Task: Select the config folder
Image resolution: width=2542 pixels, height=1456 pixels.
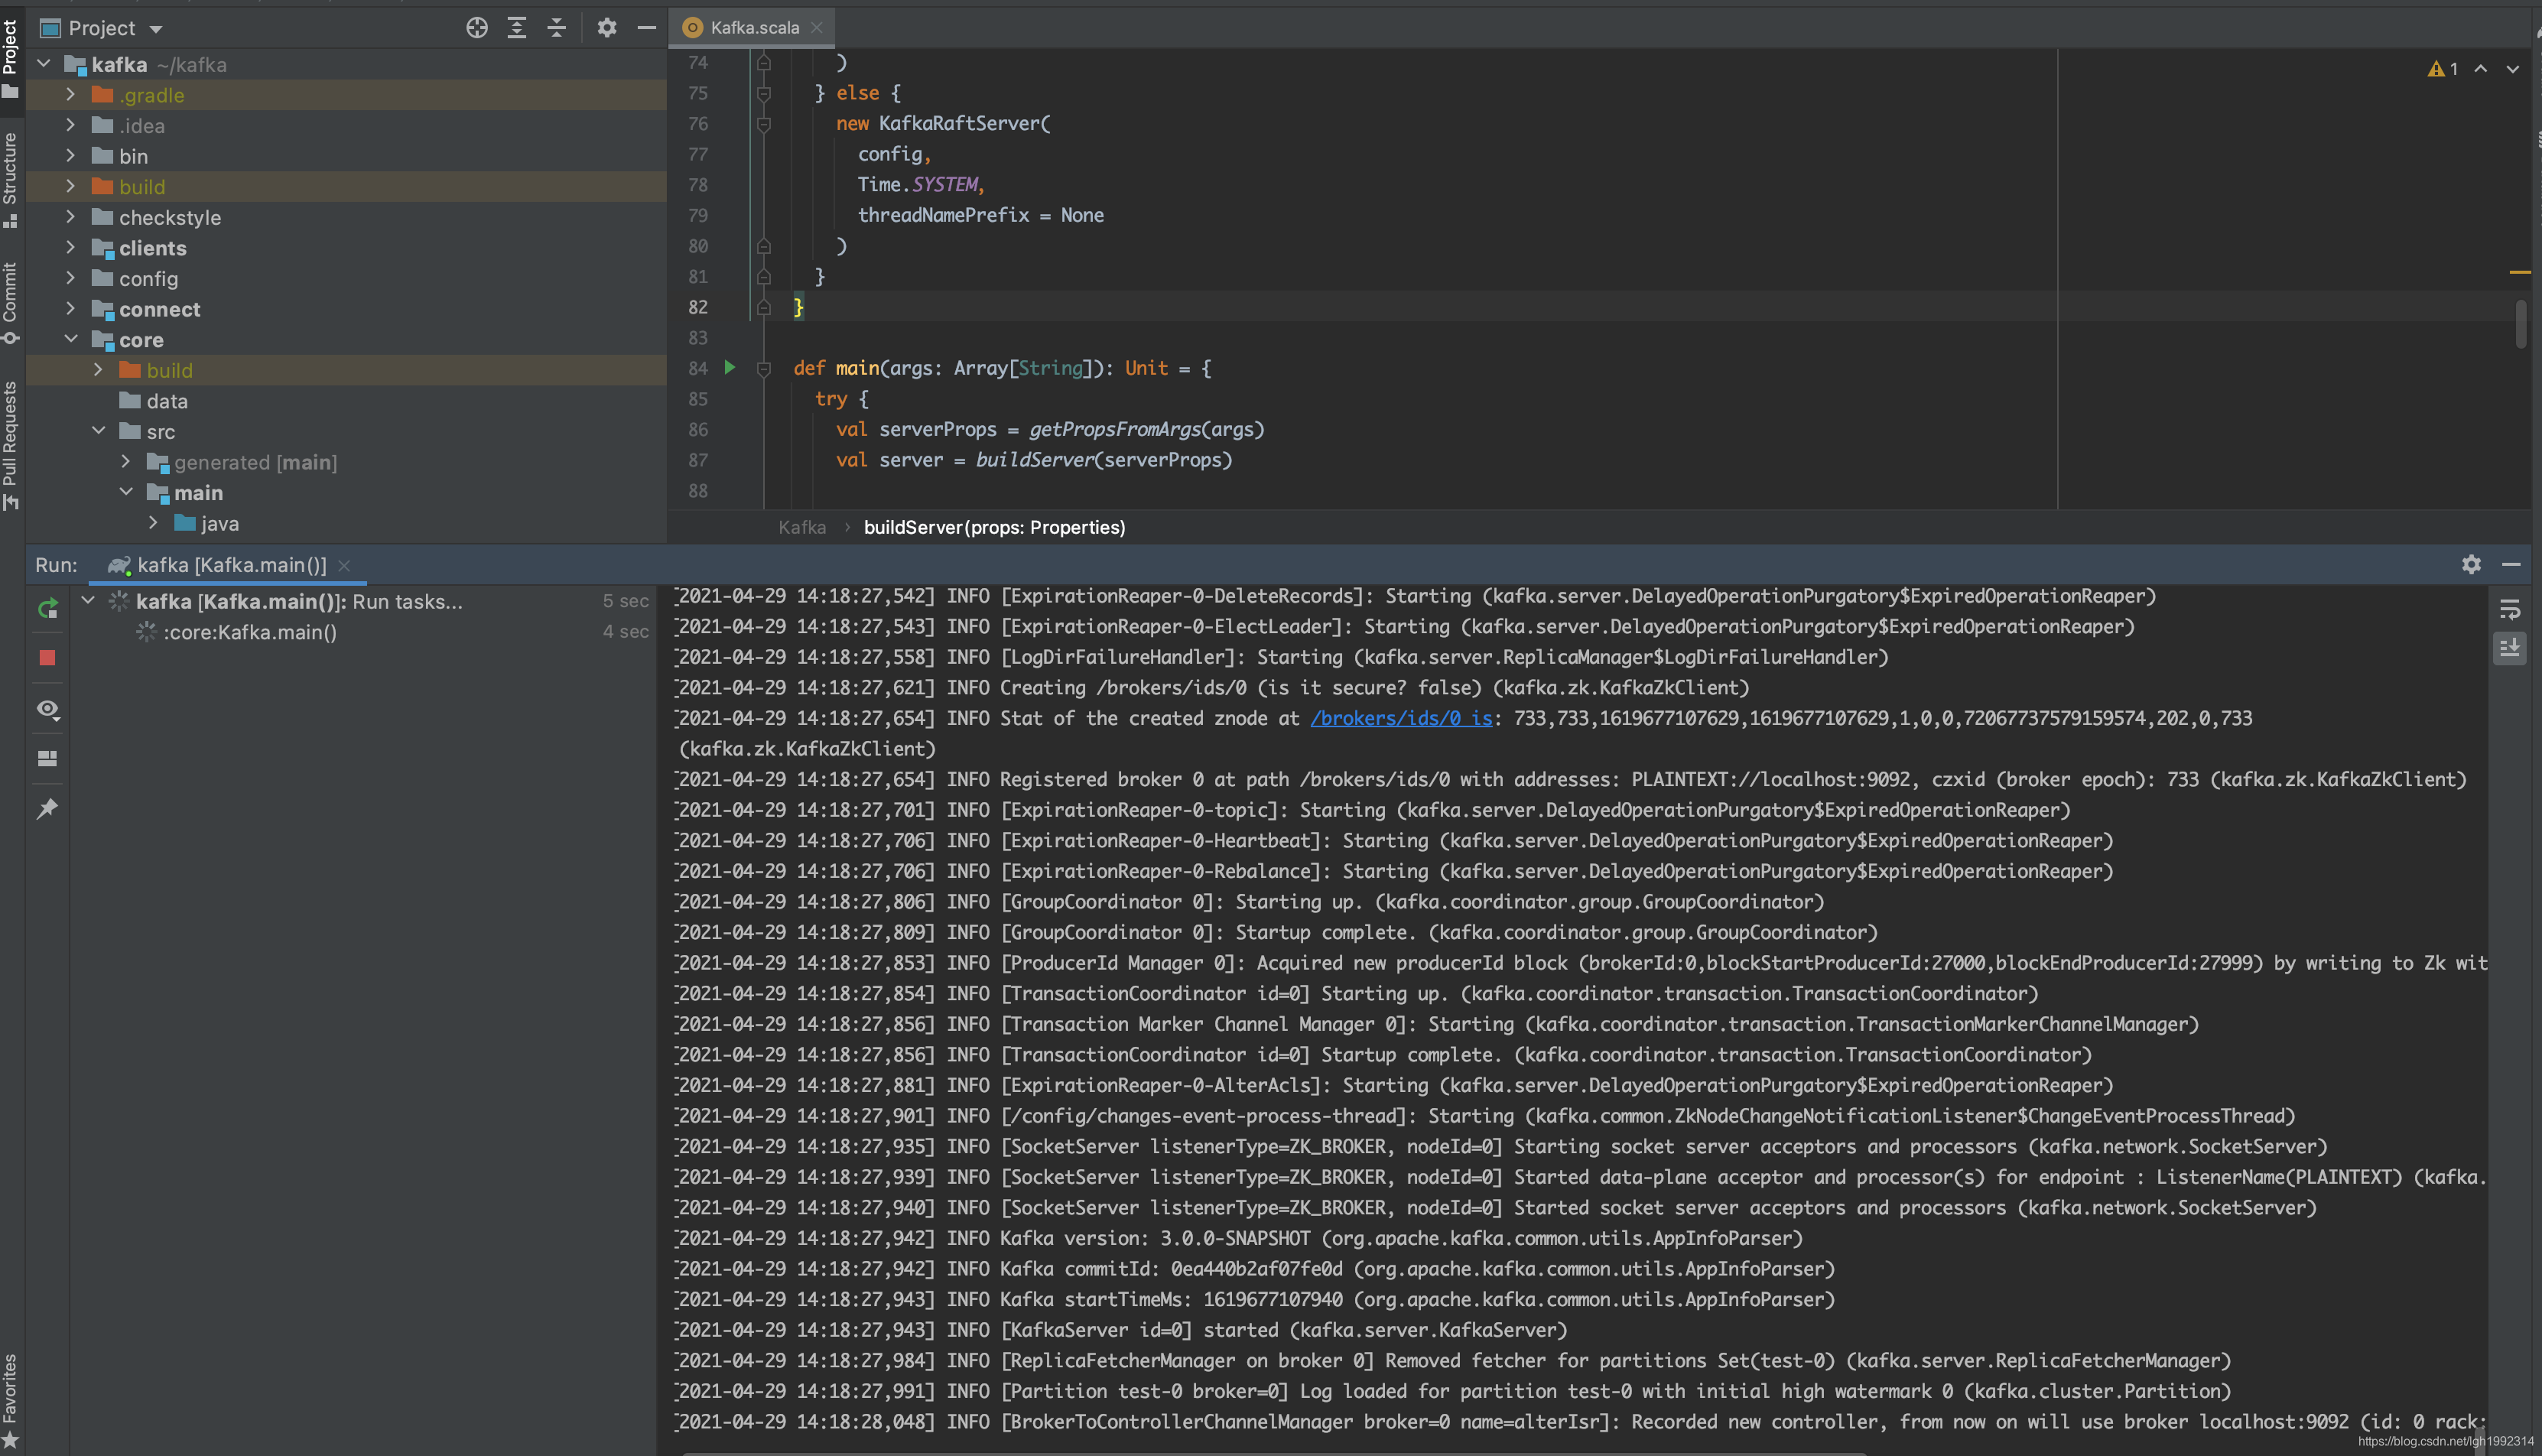Action: (x=346, y=279)
